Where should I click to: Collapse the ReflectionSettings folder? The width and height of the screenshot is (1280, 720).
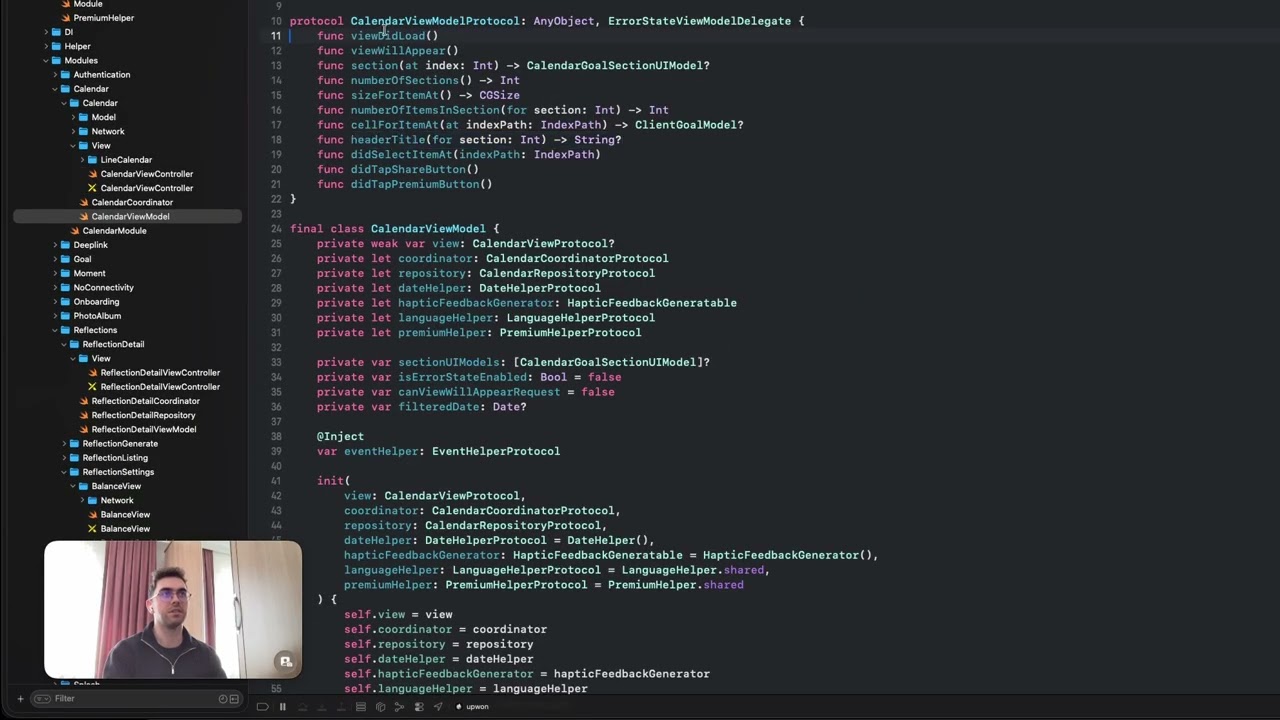pyautogui.click(x=64, y=472)
